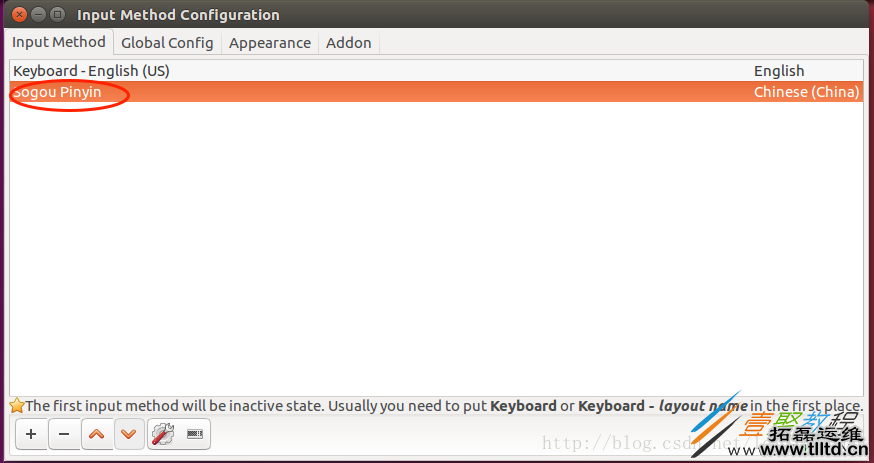Move selected input method down
This screenshot has width=874, height=463.
coord(128,434)
